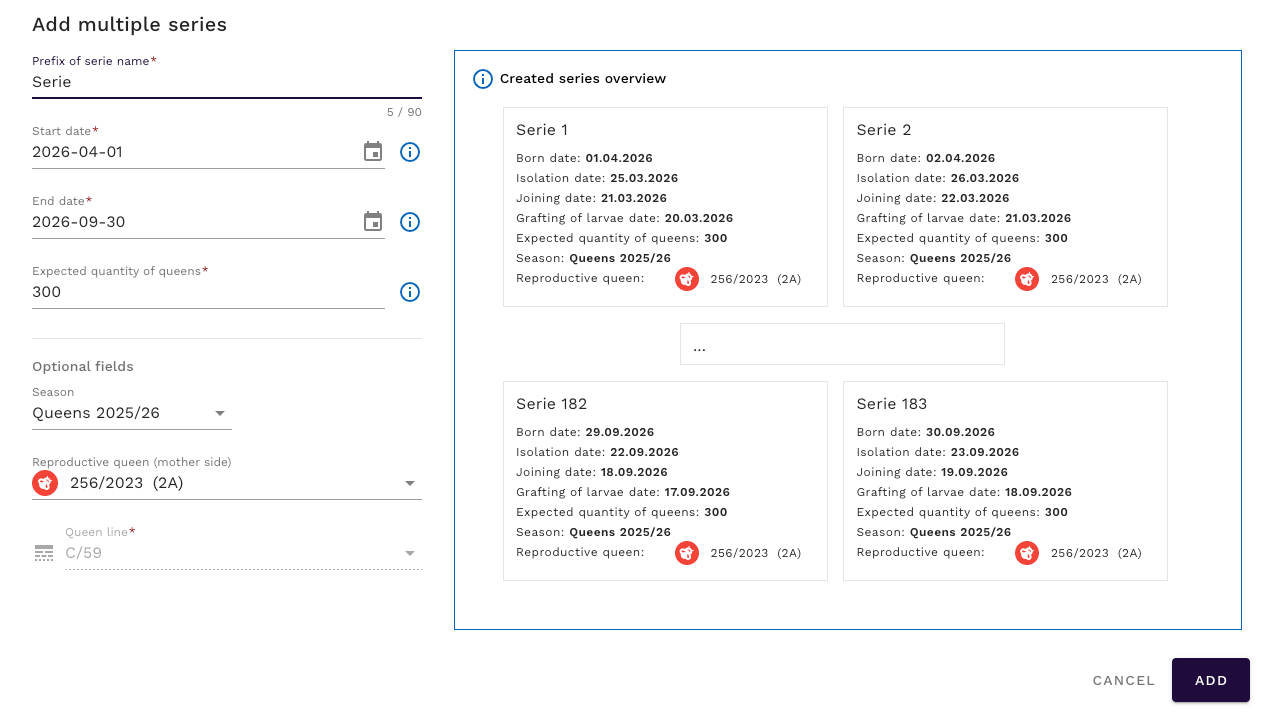This screenshot has width=1275, height=721.
Task: Click info icon next to End date
Action: coord(410,222)
